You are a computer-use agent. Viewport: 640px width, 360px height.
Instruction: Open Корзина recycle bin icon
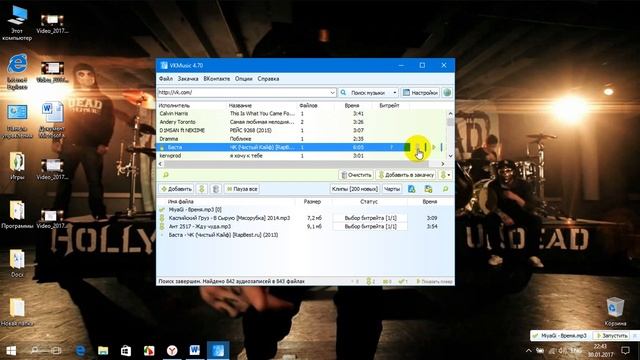tap(615, 311)
